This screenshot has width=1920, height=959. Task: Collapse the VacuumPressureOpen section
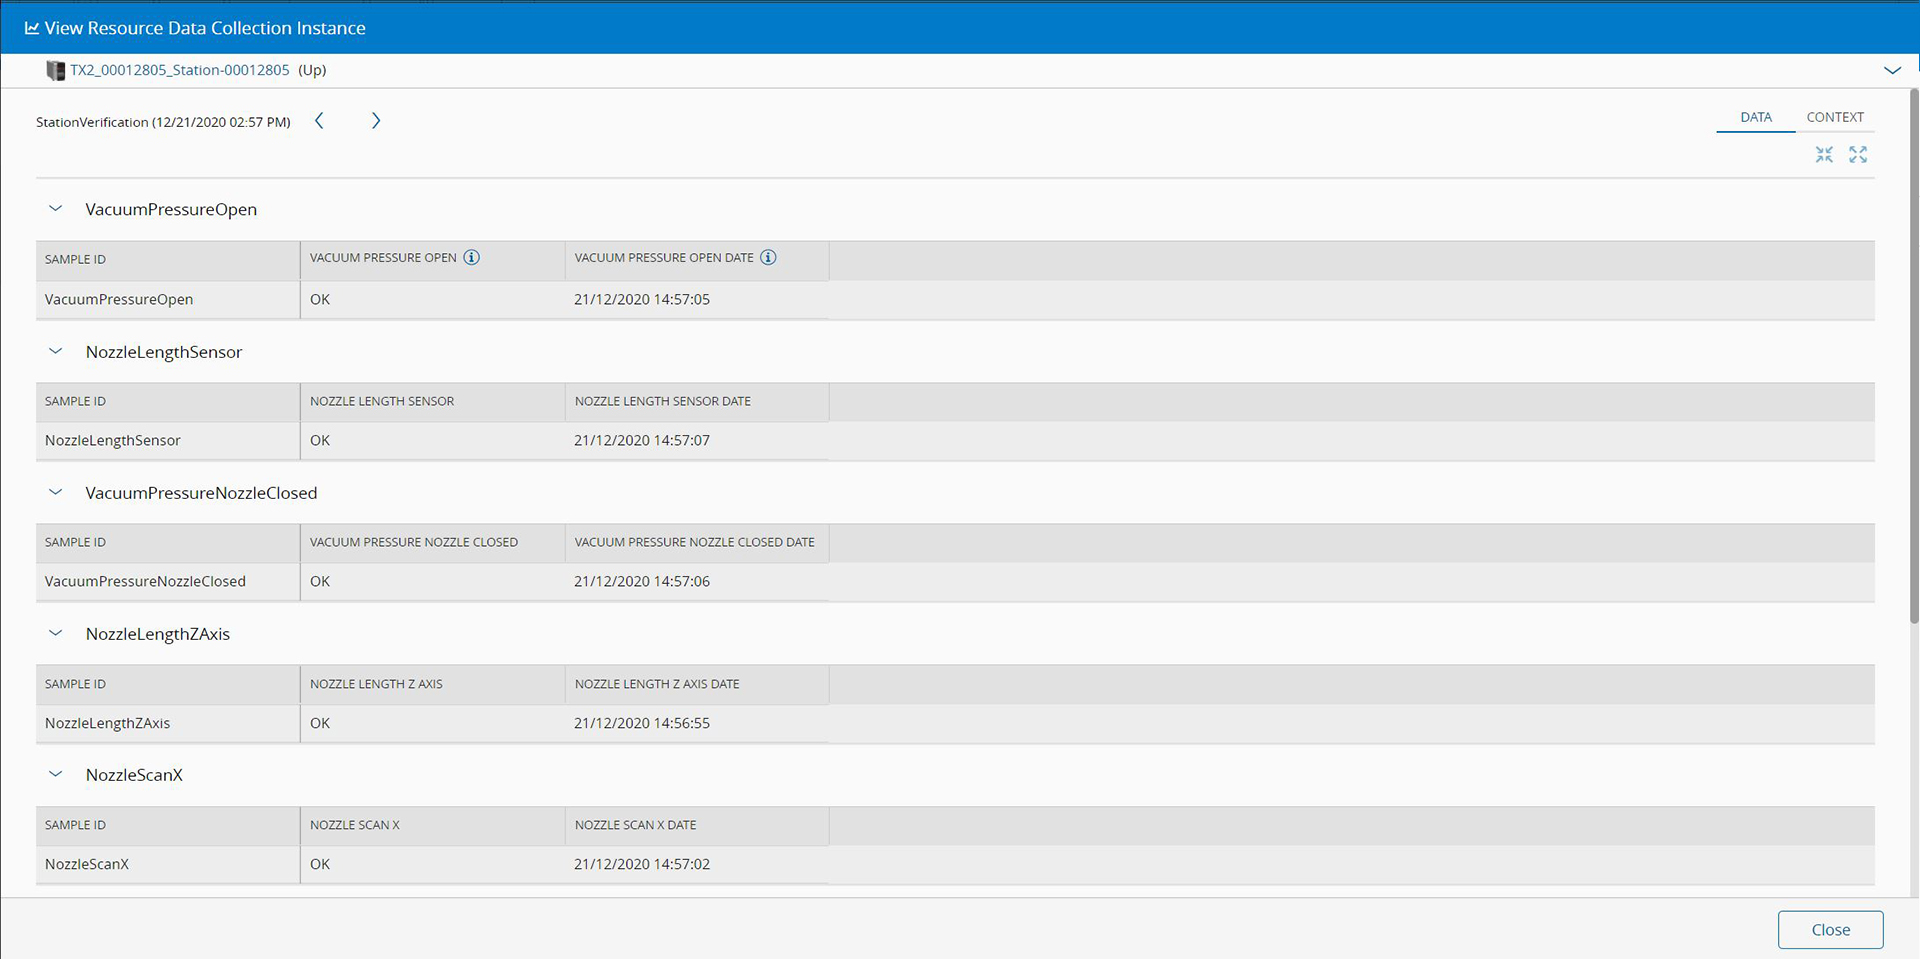[x=56, y=209]
